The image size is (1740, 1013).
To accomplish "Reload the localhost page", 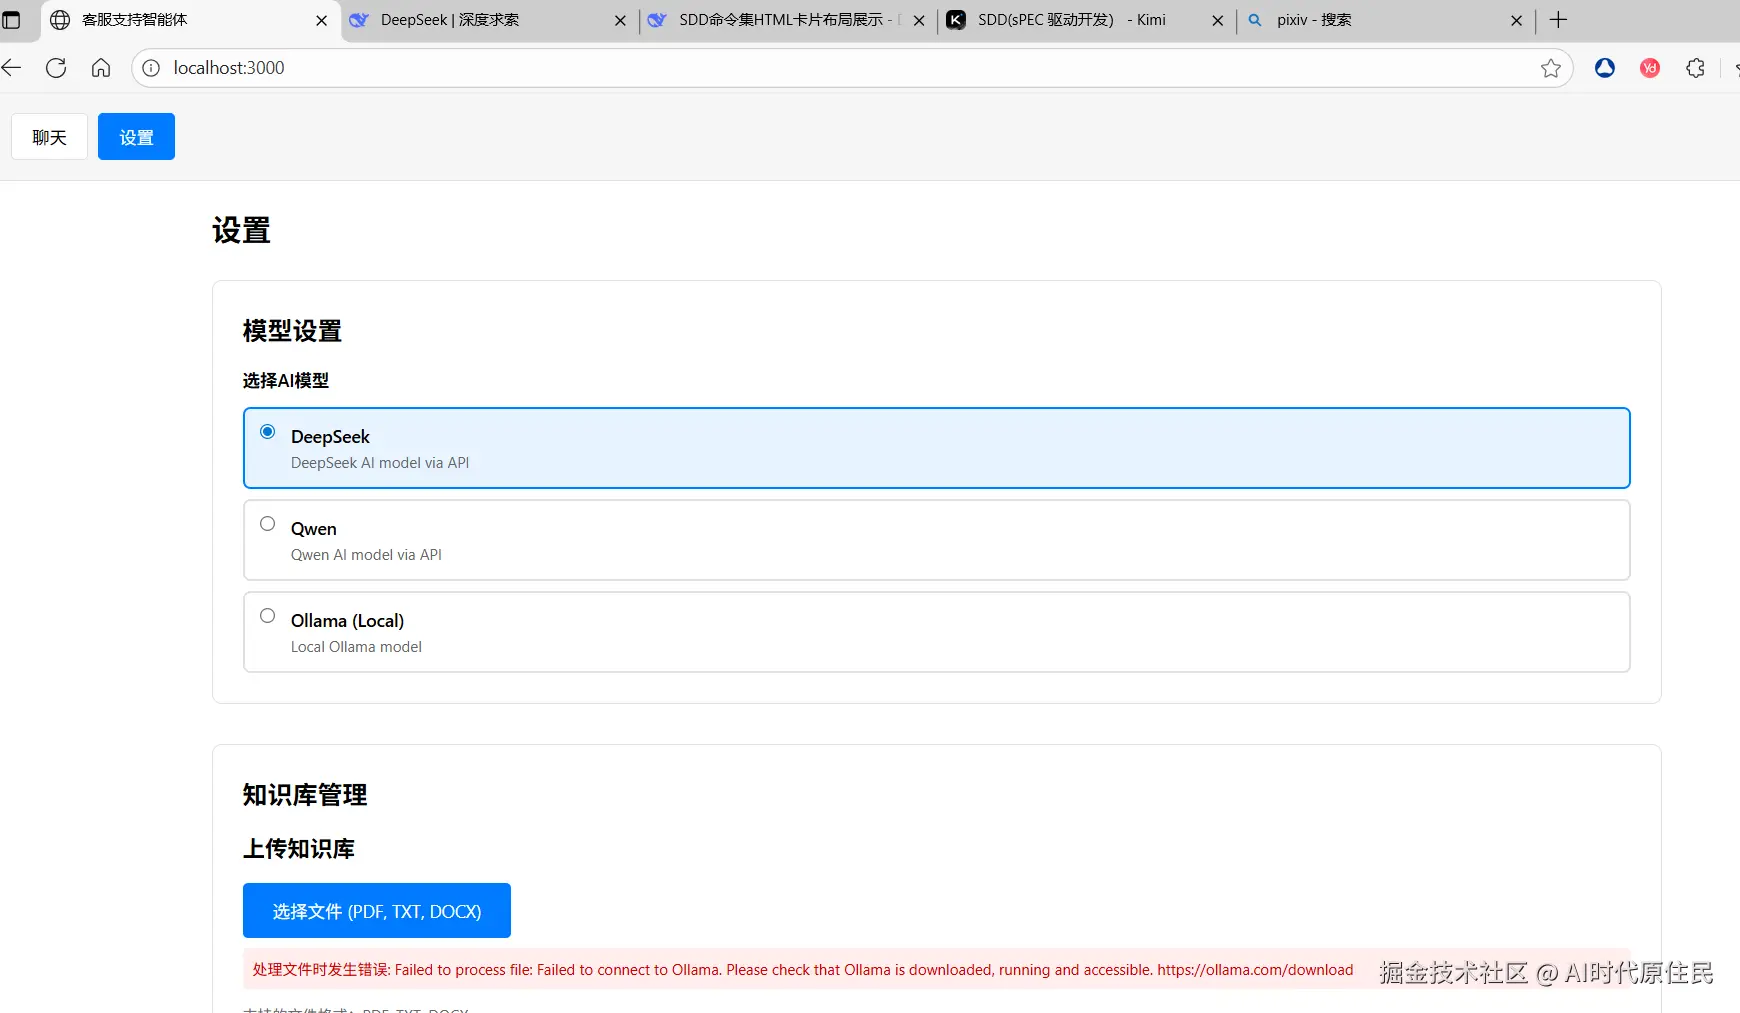I will click(56, 68).
